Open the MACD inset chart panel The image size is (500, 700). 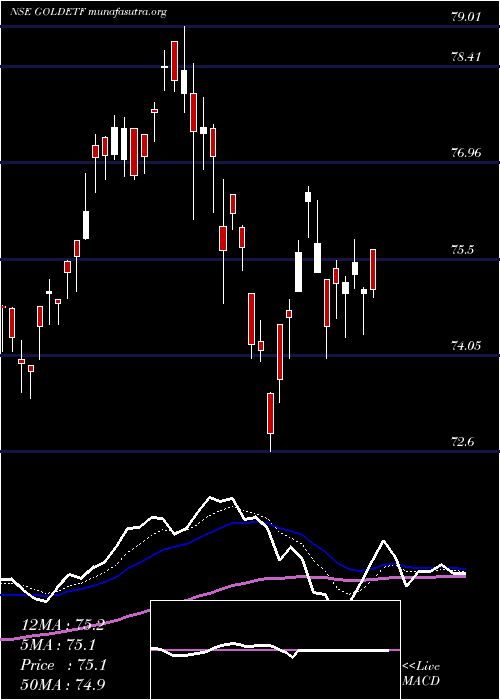click(275, 650)
